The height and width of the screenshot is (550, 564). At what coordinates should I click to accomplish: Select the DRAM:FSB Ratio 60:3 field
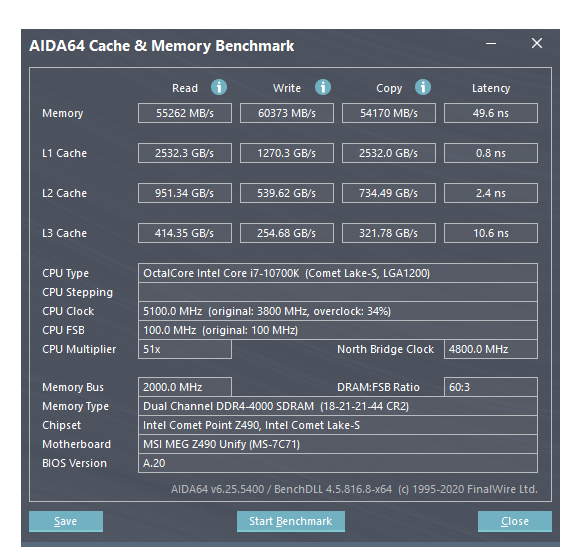tap(491, 387)
